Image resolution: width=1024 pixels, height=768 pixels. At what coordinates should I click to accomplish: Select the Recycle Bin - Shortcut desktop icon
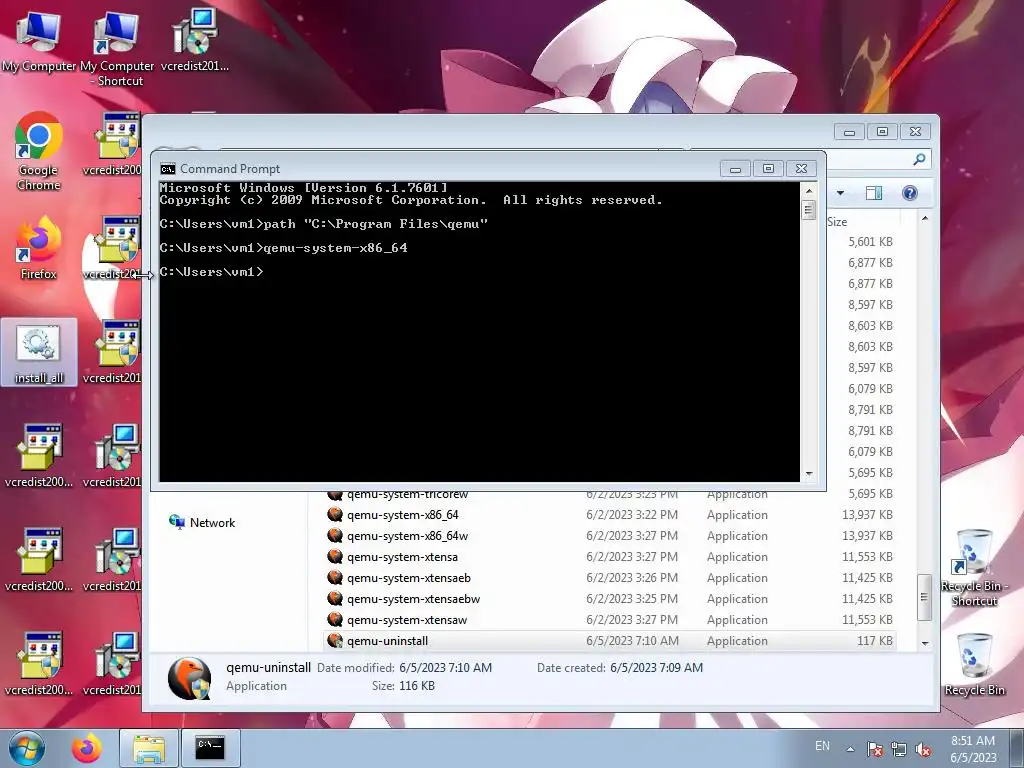(x=974, y=568)
